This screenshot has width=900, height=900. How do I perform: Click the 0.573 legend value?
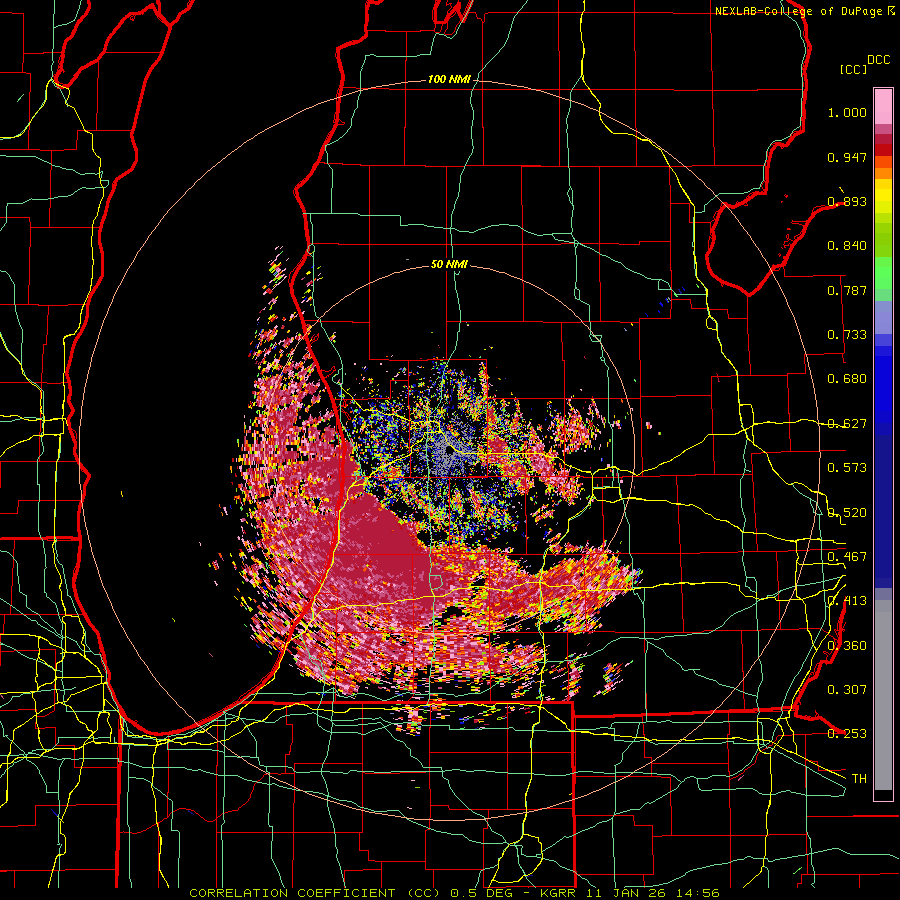coord(847,468)
